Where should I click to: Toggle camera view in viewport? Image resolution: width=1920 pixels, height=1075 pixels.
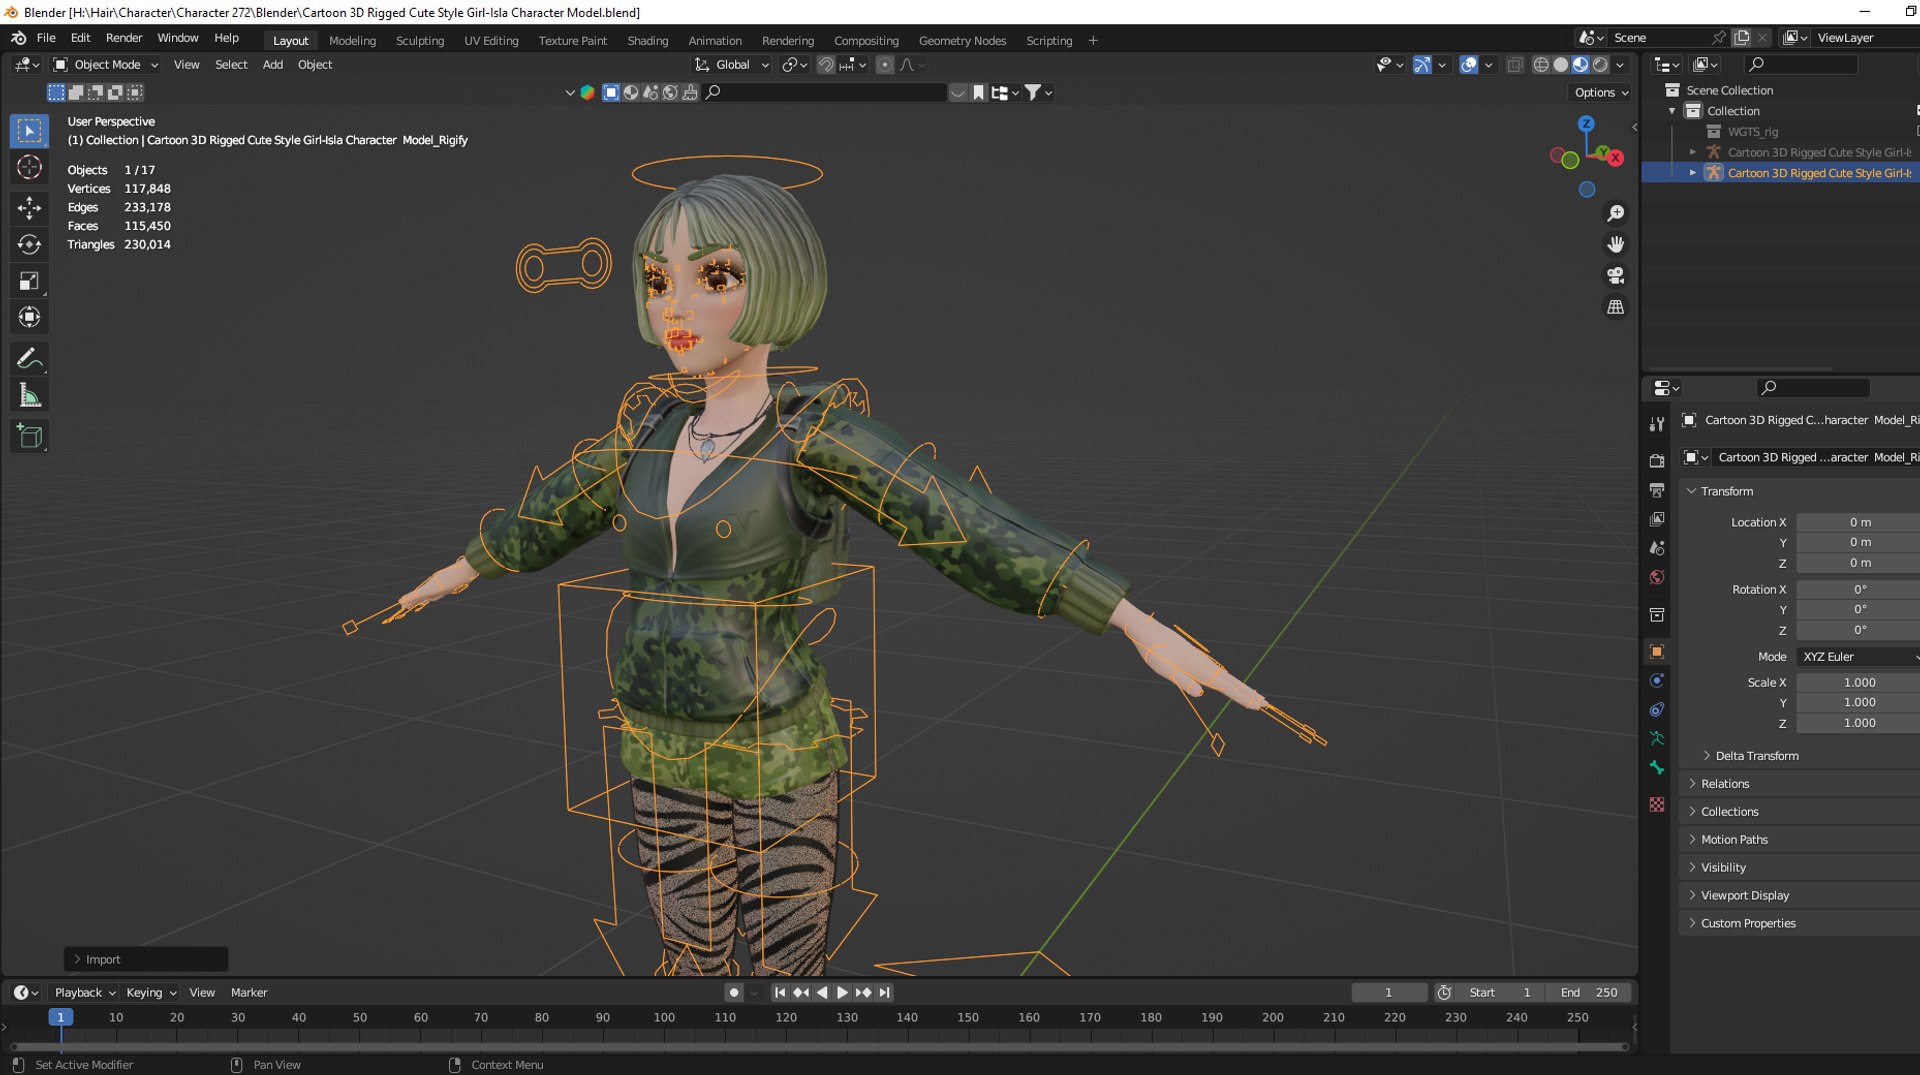click(x=1615, y=276)
